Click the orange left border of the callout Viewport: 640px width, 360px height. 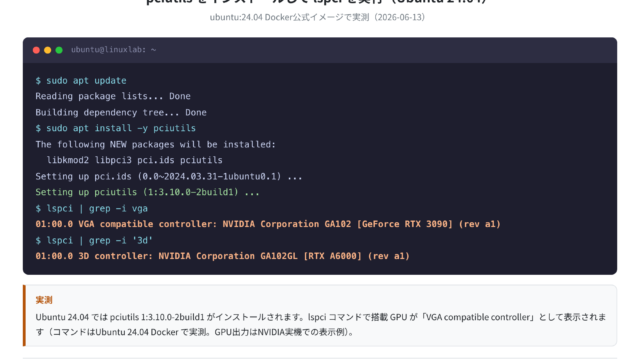click(24, 316)
